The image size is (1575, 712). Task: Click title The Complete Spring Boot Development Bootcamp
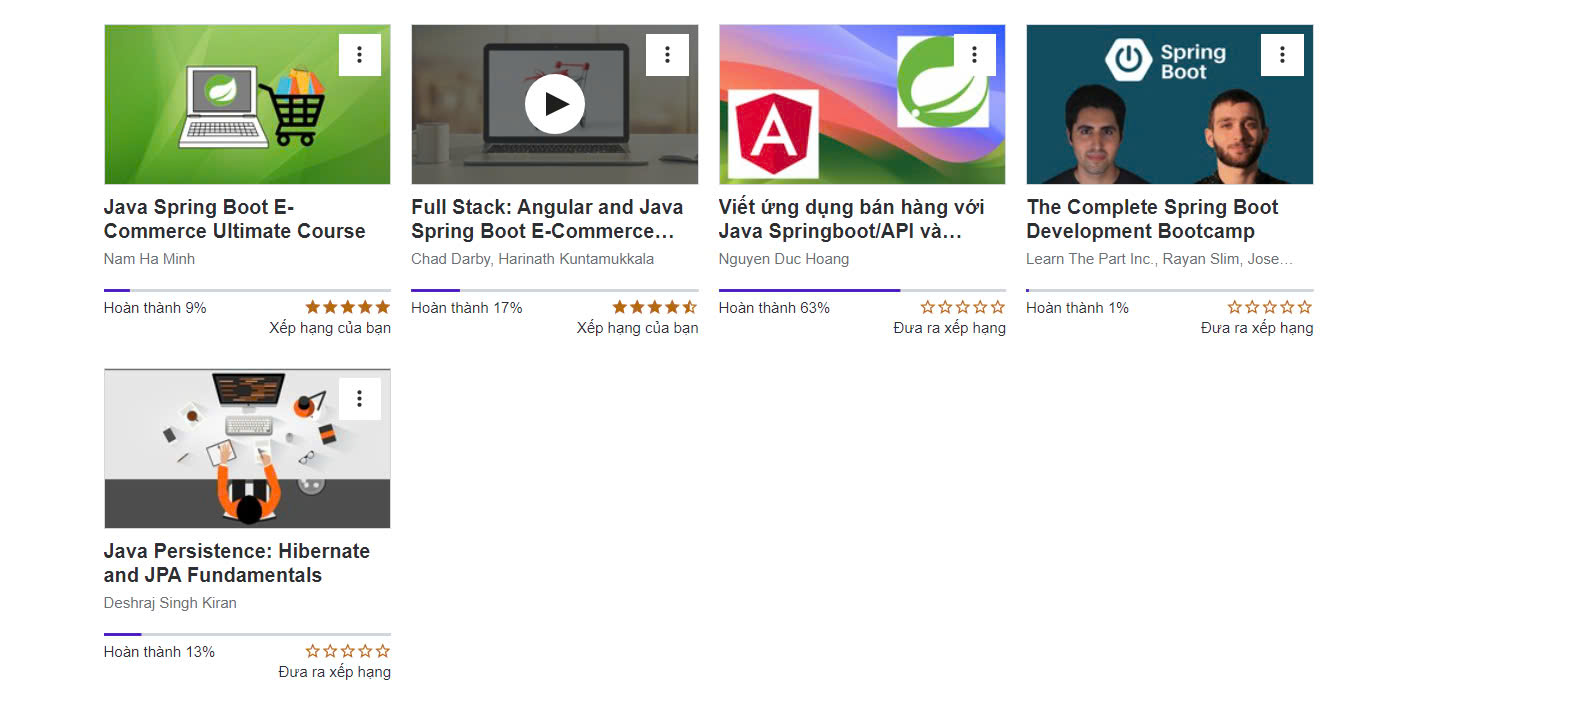click(x=1152, y=219)
